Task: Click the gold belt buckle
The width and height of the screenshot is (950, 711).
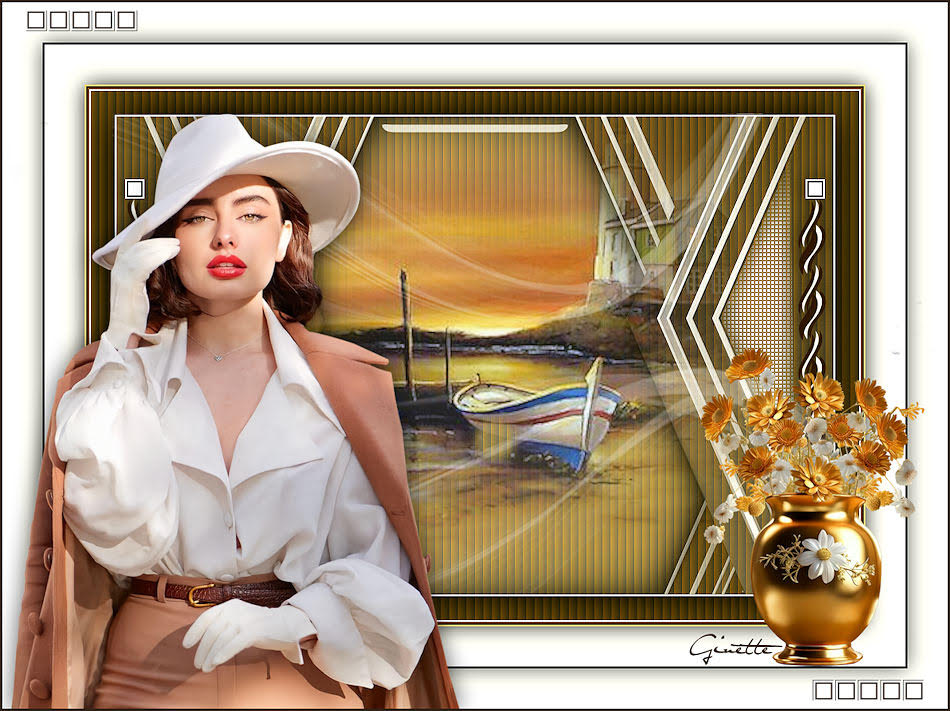Action: pyautogui.click(x=201, y=594)
